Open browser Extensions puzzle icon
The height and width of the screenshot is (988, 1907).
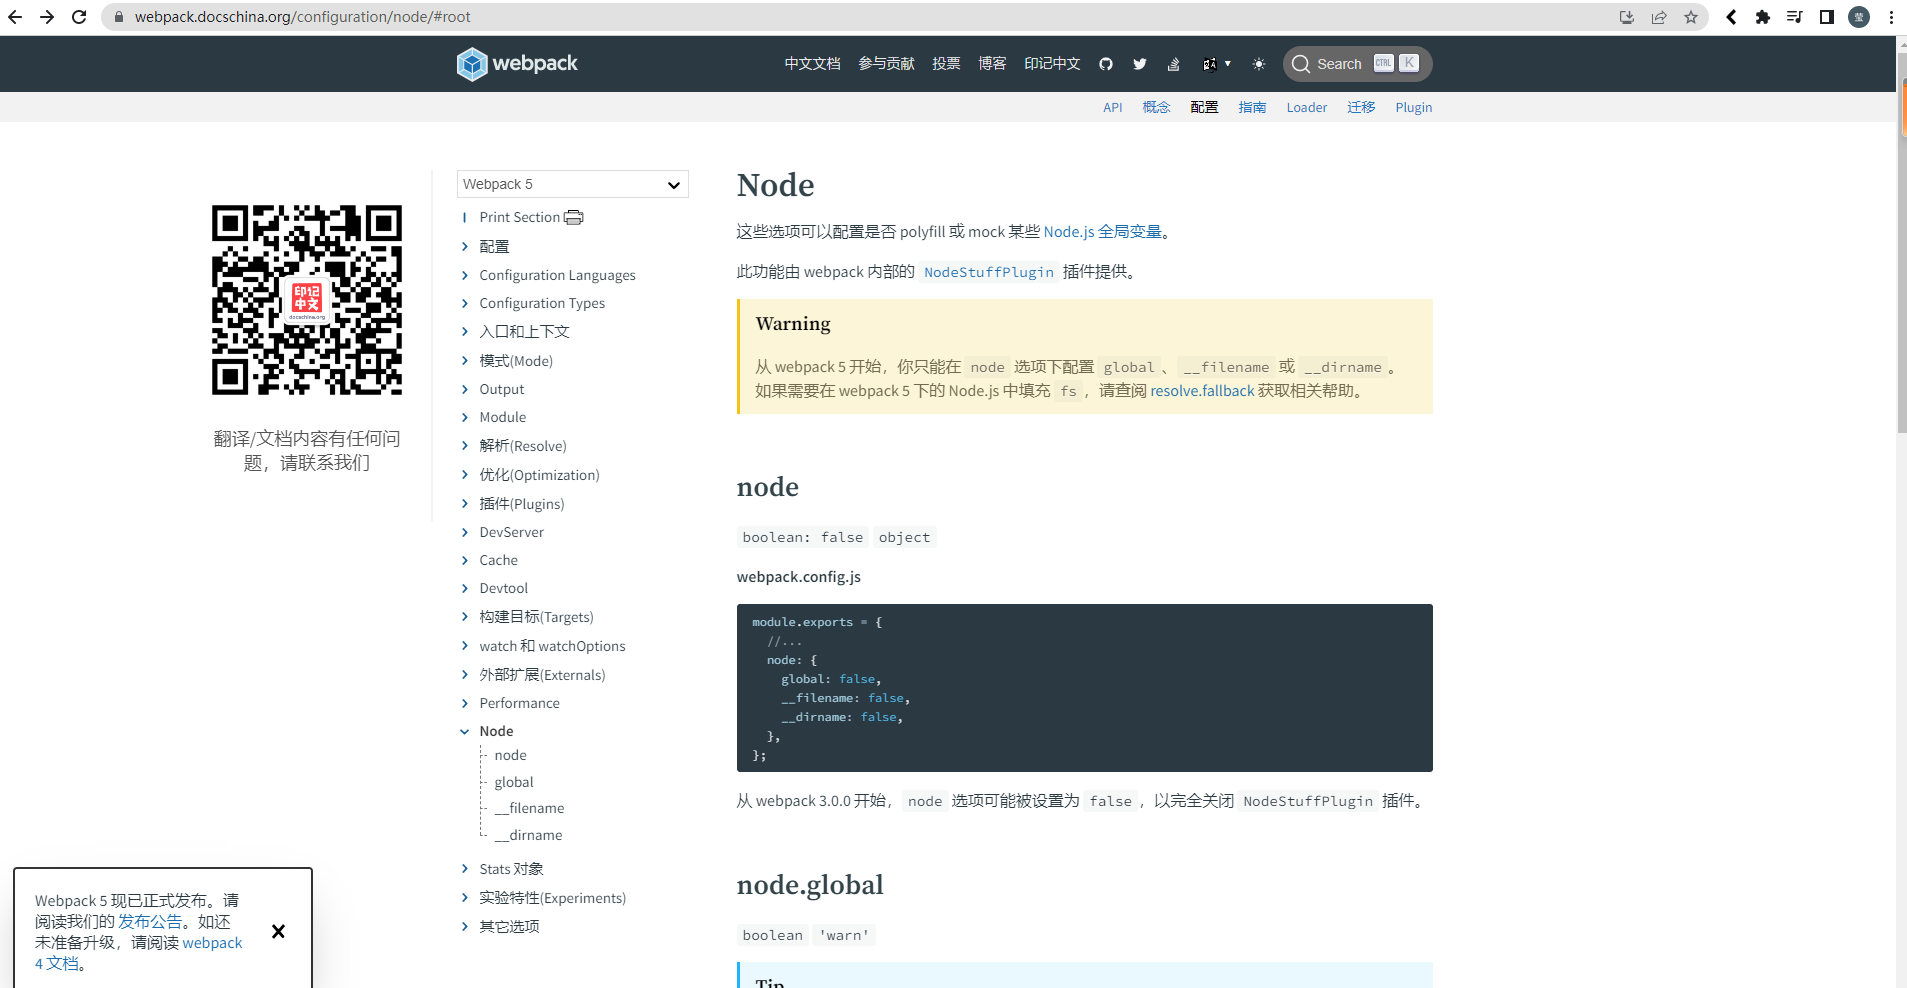click(1763, 17)
